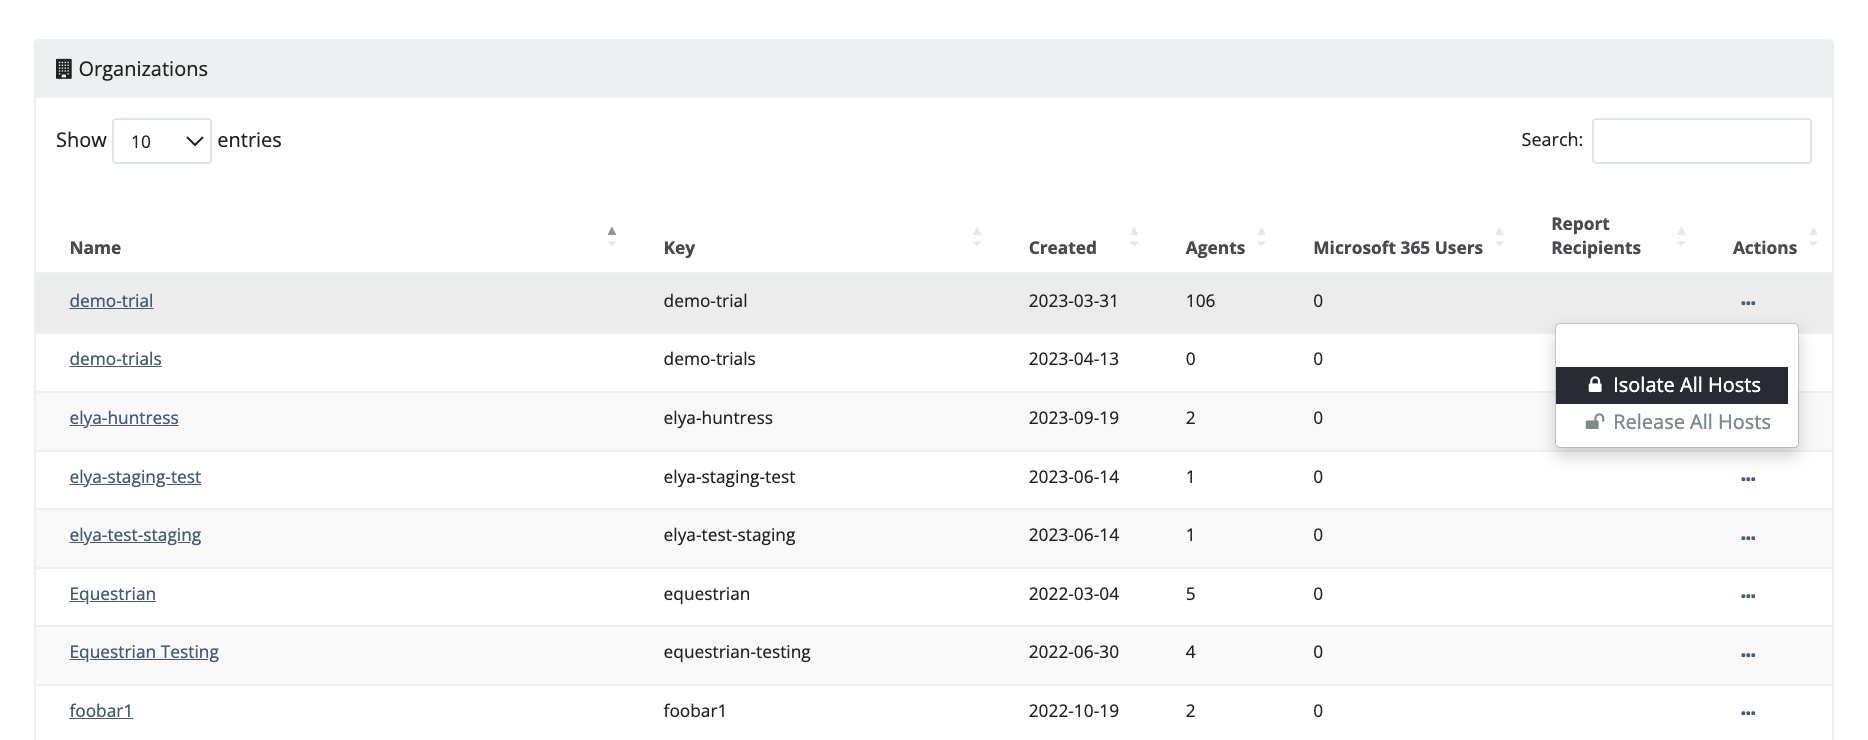Sort table by Created column arrows

pos(1134,237)
